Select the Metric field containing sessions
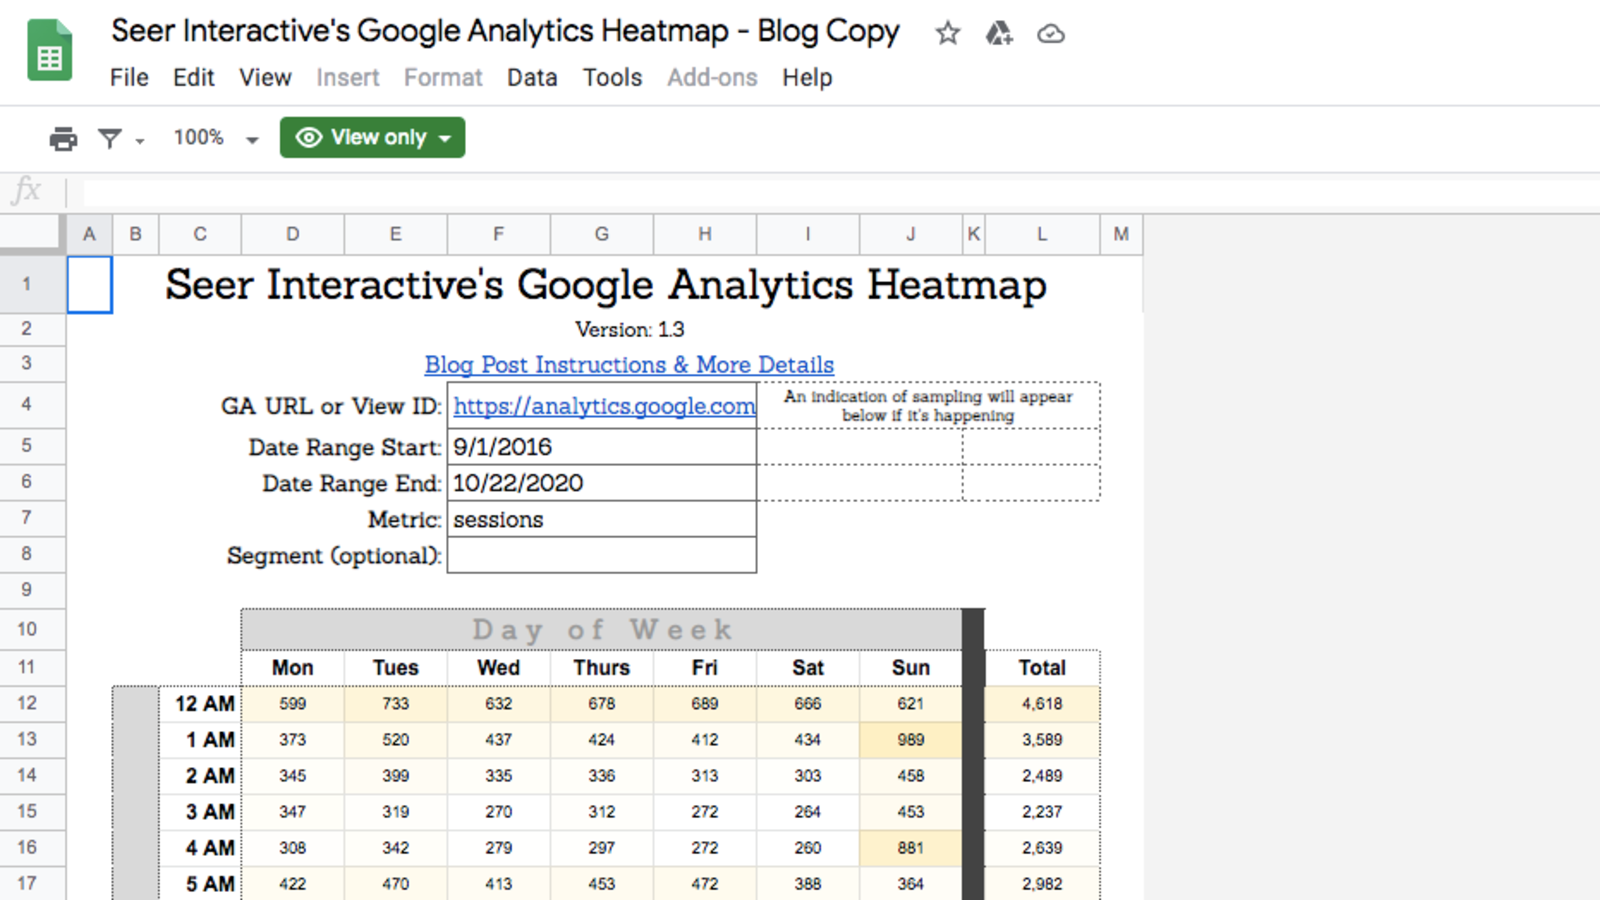 [601, 520]
